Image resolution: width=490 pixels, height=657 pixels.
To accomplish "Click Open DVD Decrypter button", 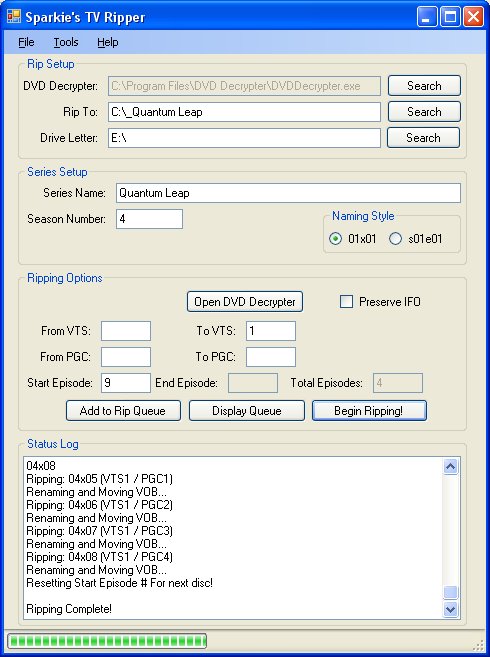I will click(245, 302).
